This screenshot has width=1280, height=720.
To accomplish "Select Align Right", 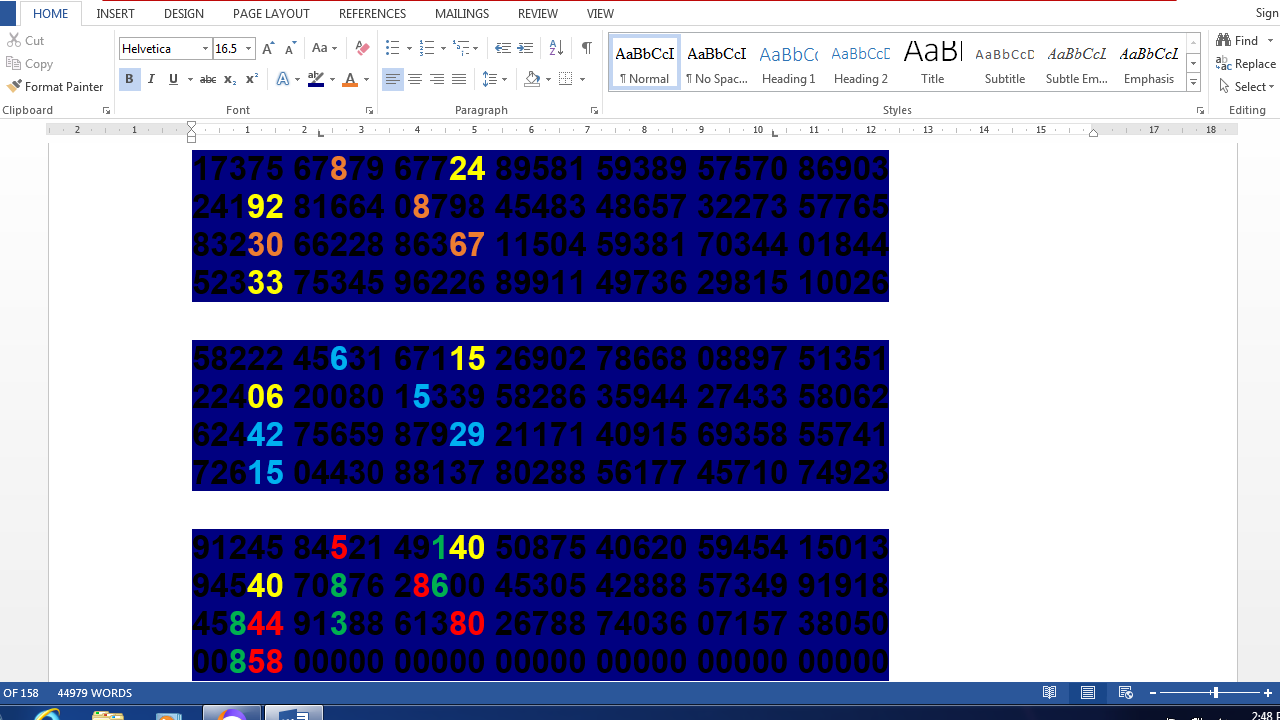I will (437, 79).
